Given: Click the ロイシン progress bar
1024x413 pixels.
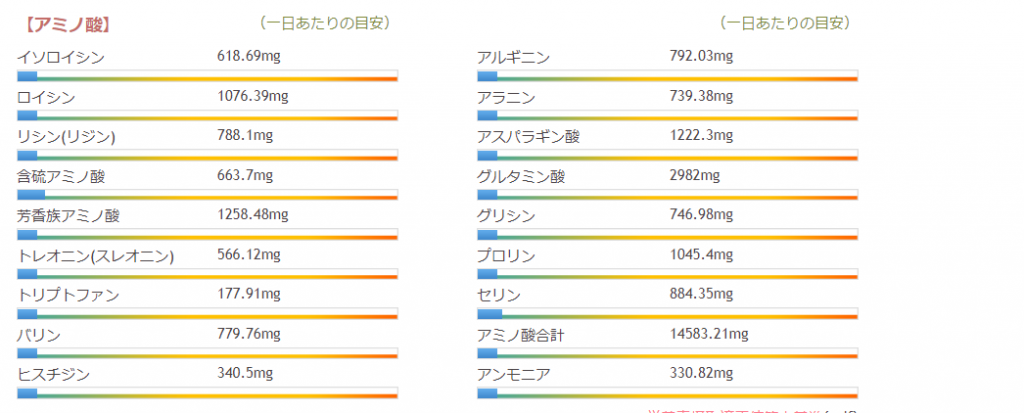Looking at the screenshot, I should pos(207,115).
